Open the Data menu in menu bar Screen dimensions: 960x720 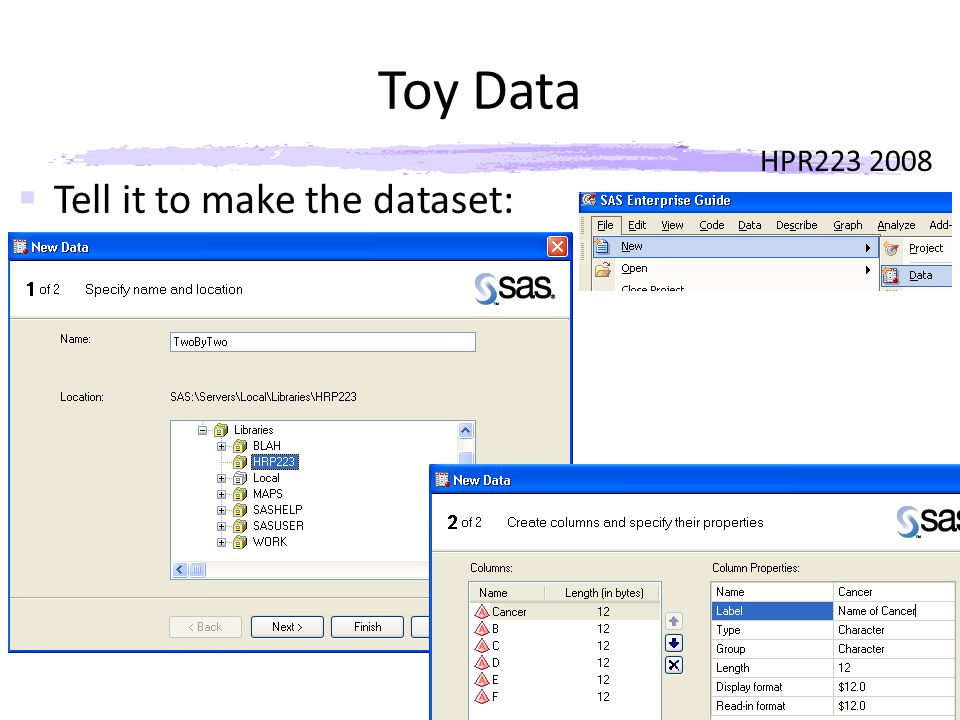point(749,225)
